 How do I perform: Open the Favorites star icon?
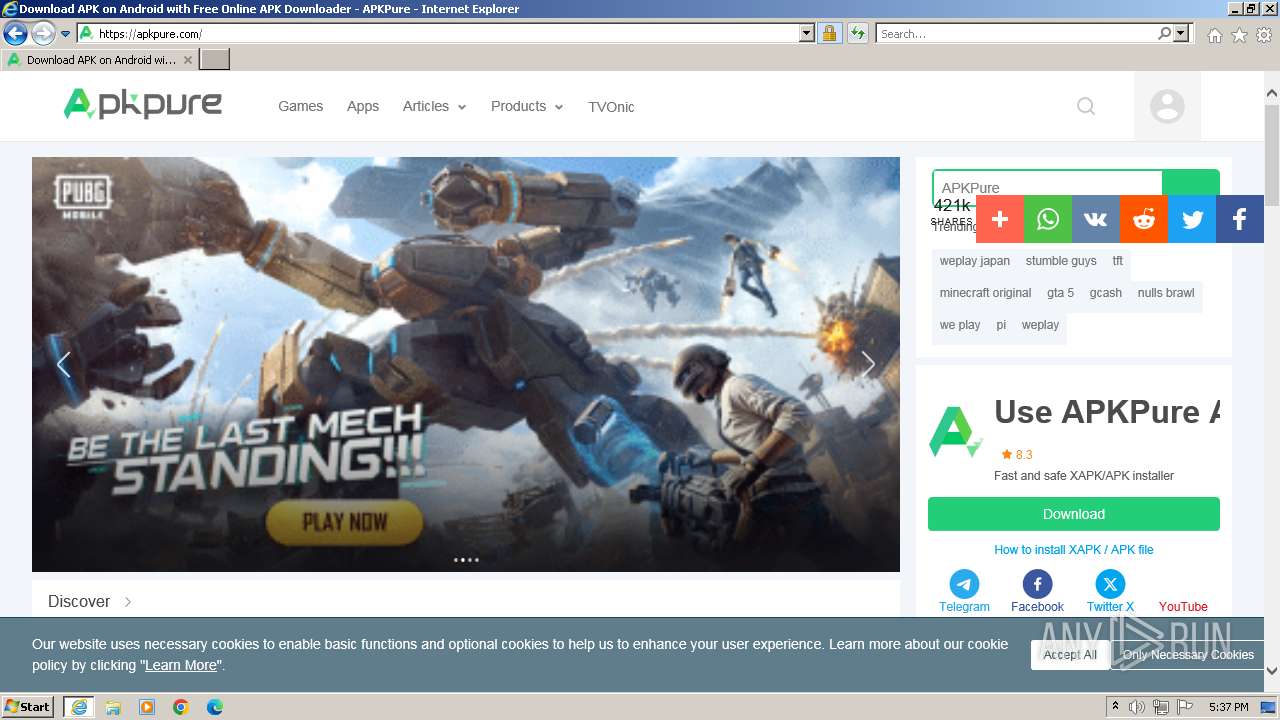(x=1239, y=35)
